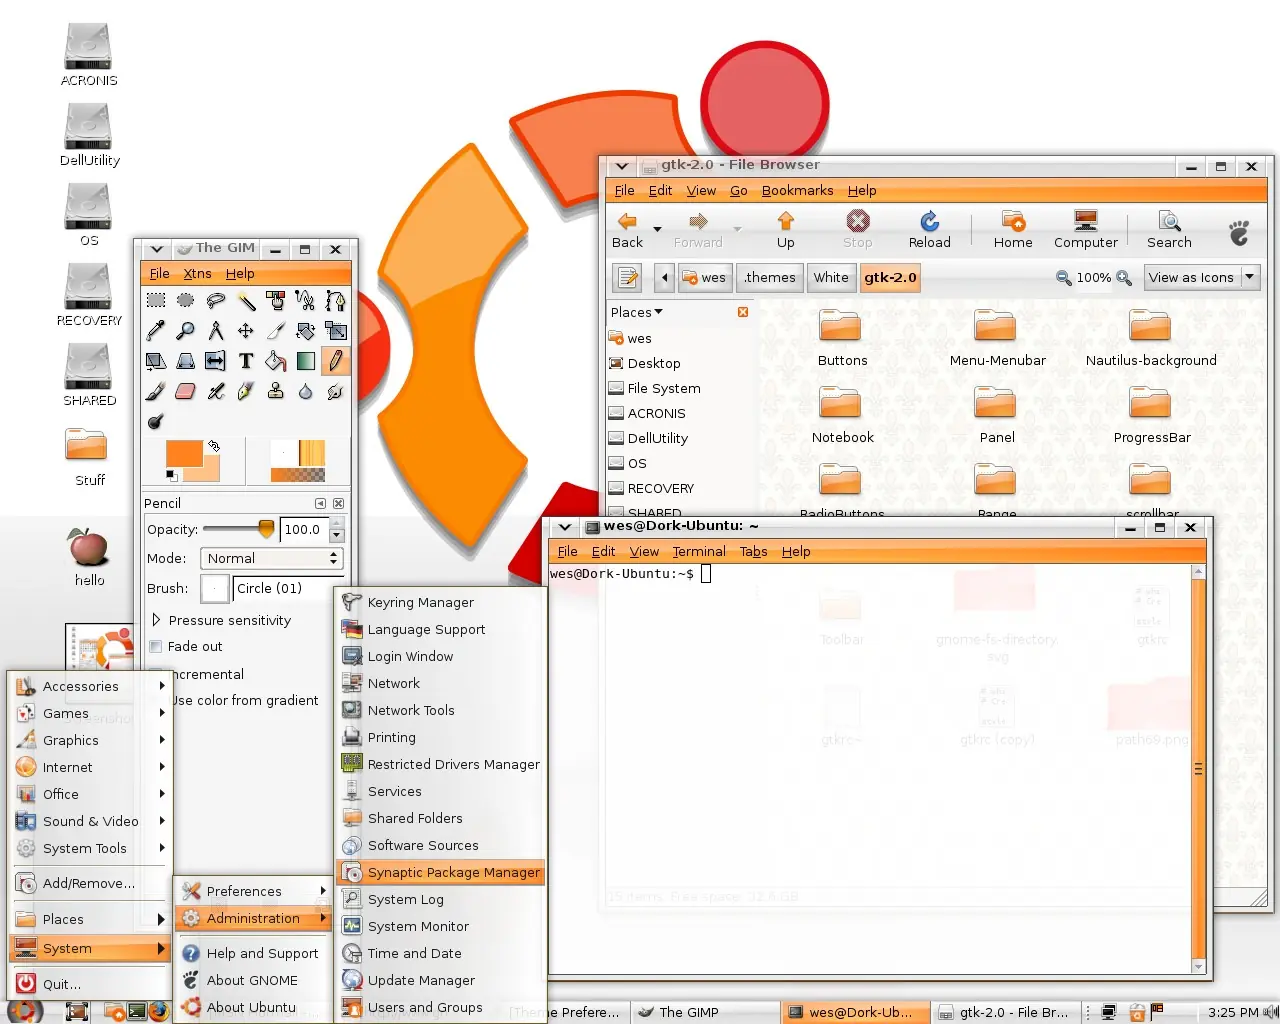This screenshot has height=1024, width=1280.
Task: Open the Graphics submenu
Action: coord(89,740)
